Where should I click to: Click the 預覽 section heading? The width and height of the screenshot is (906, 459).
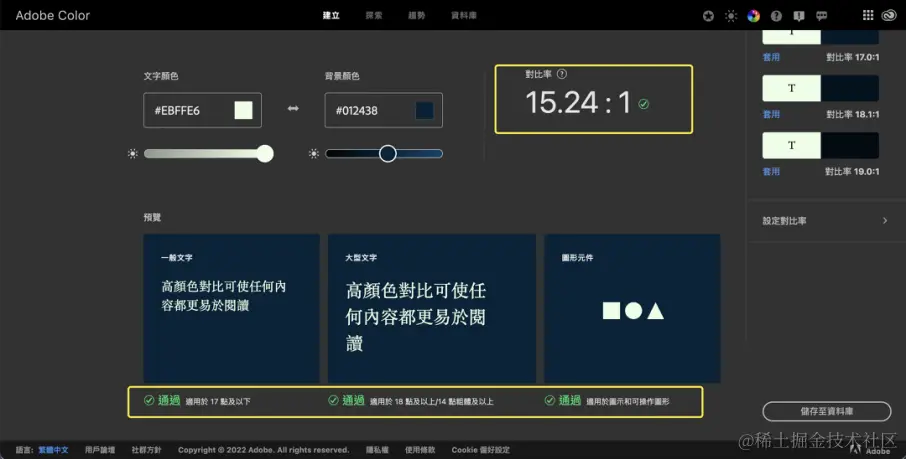point(152,217)
